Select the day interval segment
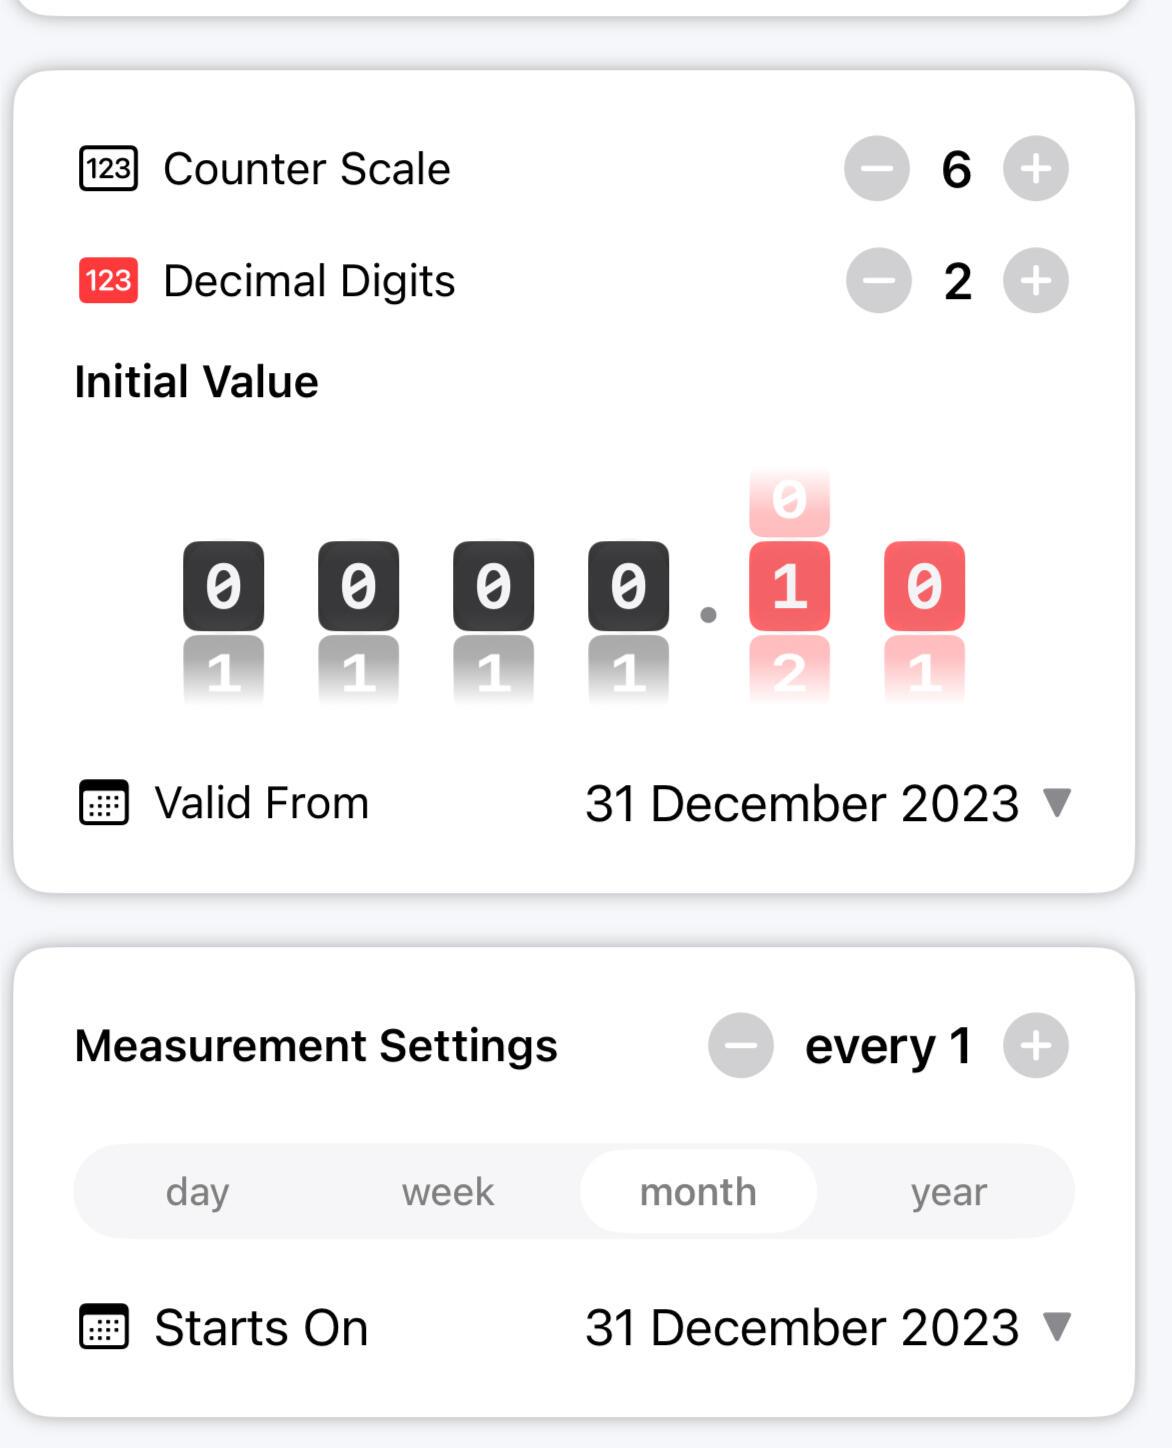 click(198, 1192)
